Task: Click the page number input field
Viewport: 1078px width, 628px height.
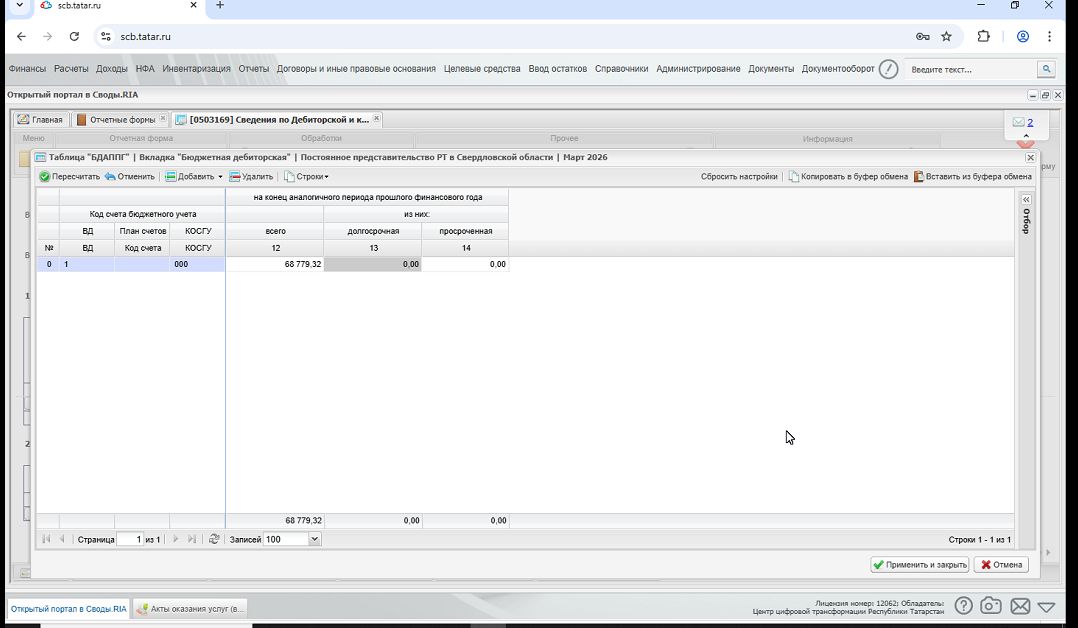Action: point(130,539)
